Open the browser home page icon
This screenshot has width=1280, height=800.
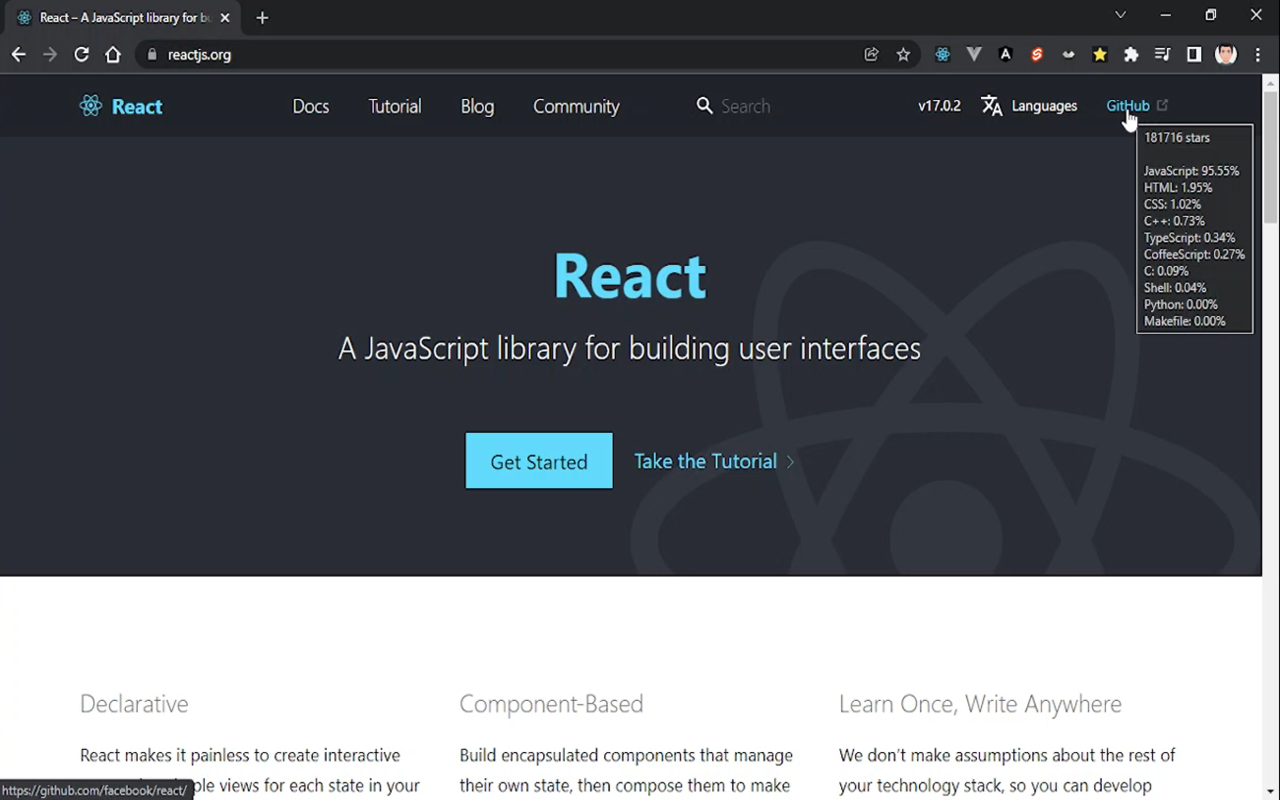tap(113, 55)
